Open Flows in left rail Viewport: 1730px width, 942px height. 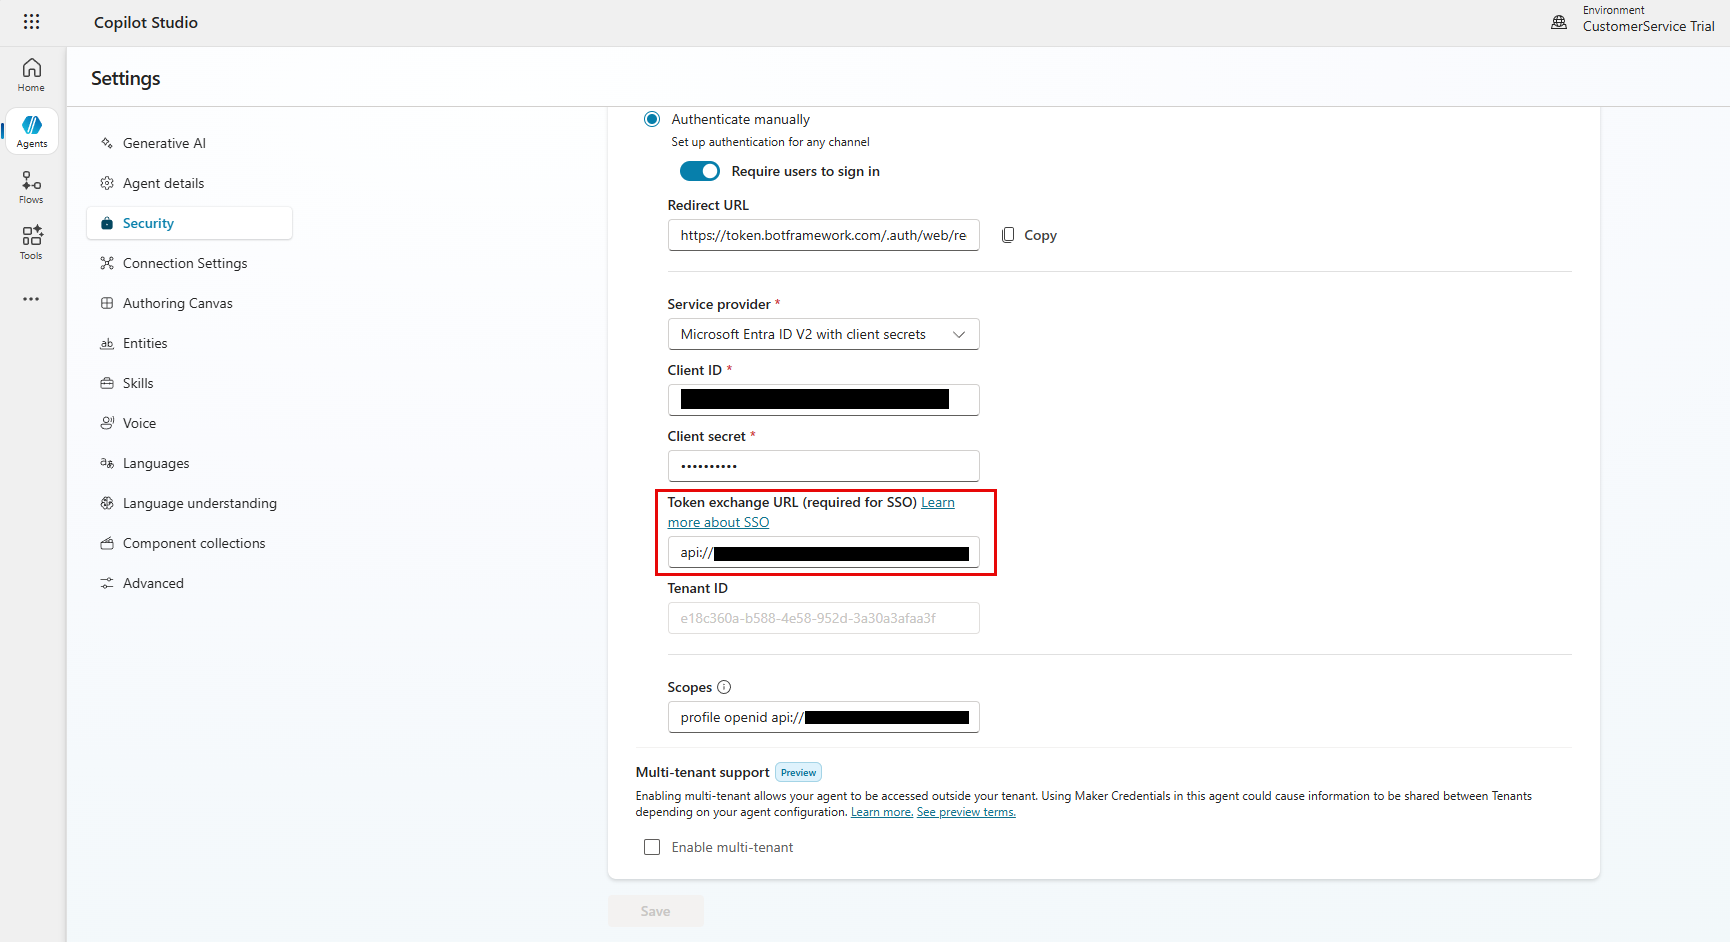pos(32,187)
